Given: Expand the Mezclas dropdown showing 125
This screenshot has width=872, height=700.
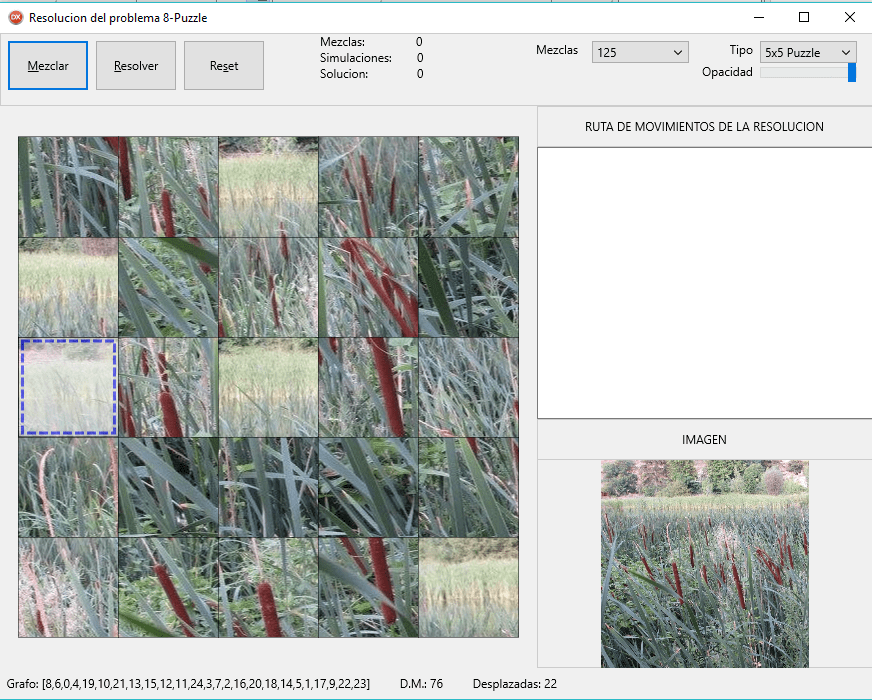Looking at the screenshot, I should (640, 53).
